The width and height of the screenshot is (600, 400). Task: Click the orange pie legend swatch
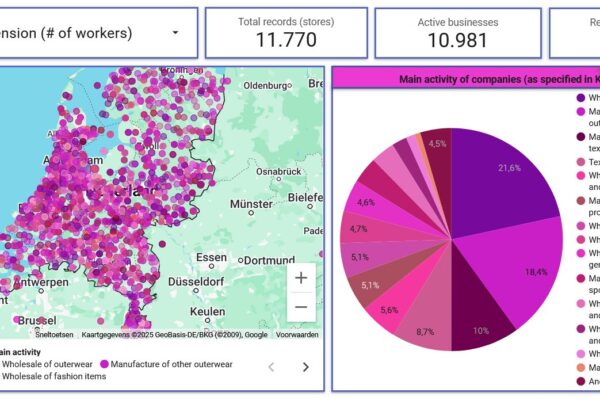coord(580,368)
